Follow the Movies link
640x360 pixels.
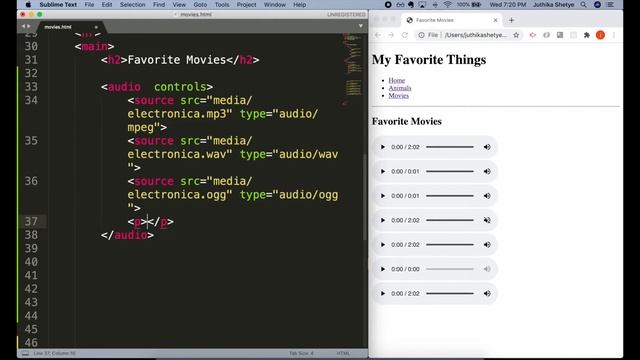(x=398, y=96)
